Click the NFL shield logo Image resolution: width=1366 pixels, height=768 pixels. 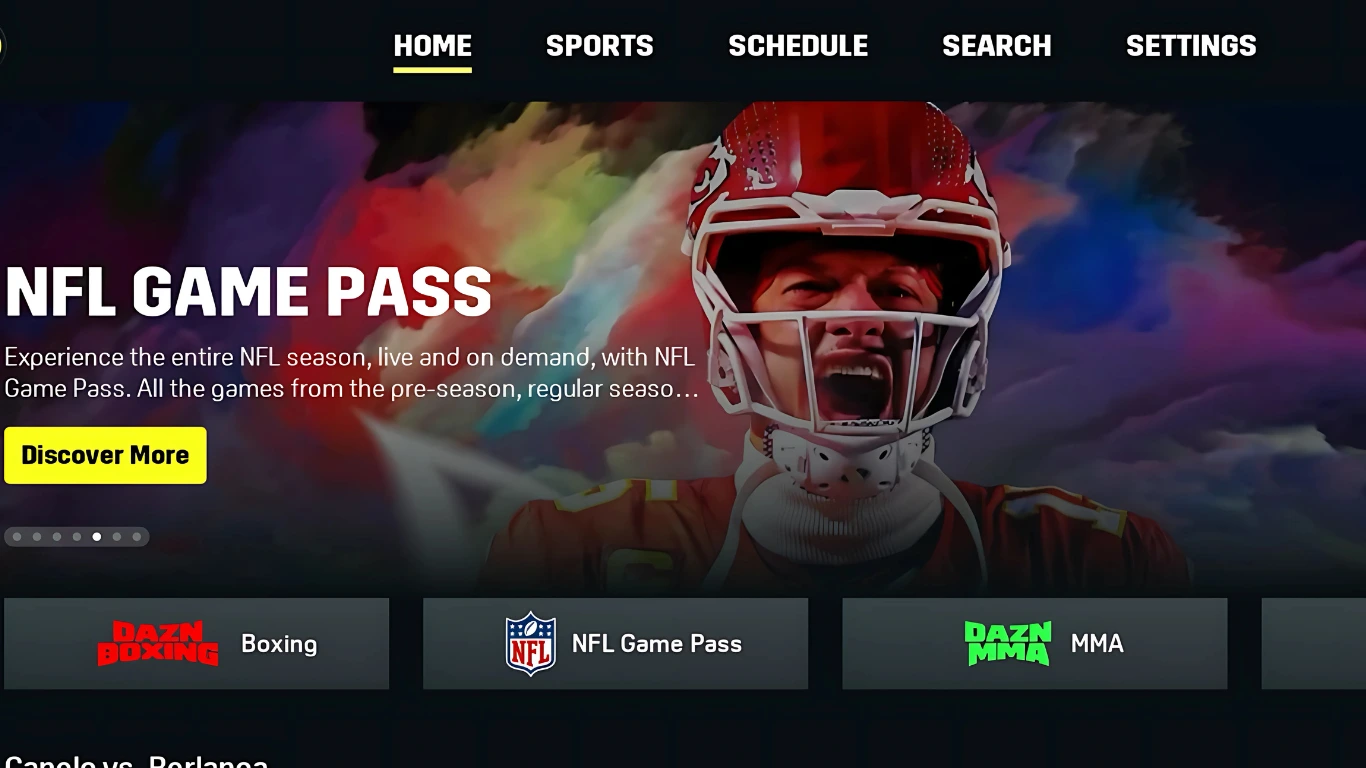tap(531, 644)
